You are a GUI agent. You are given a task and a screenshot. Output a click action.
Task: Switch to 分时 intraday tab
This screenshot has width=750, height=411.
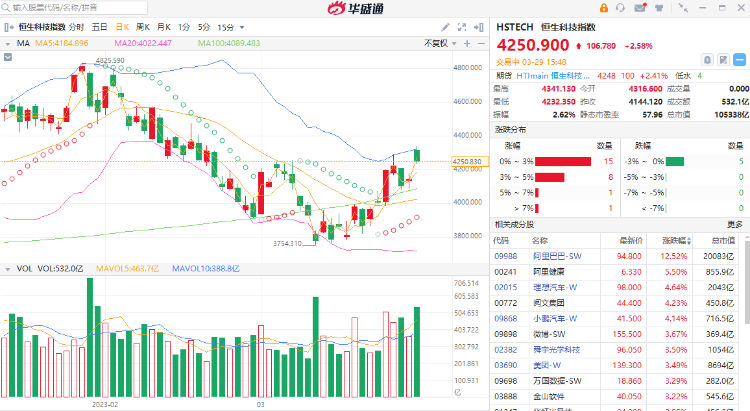(x=77, y=27)
